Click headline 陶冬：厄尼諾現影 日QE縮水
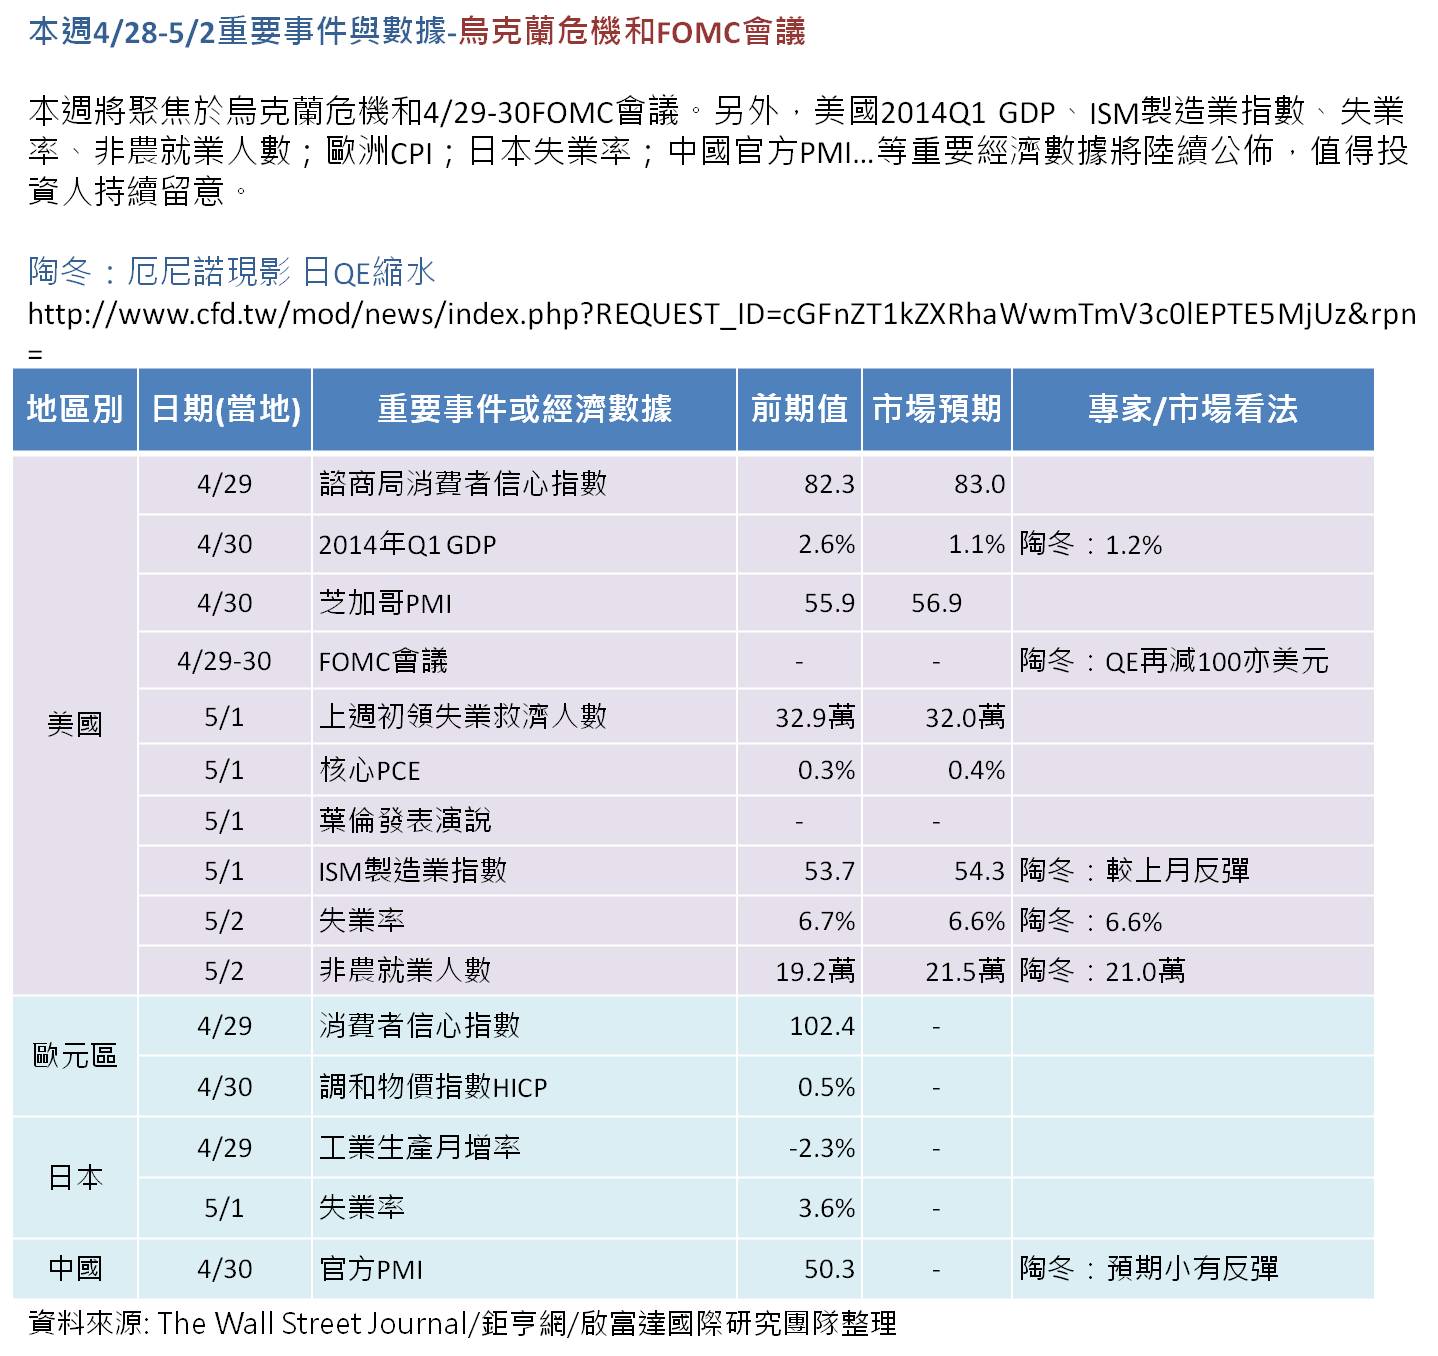 point(232,272)
